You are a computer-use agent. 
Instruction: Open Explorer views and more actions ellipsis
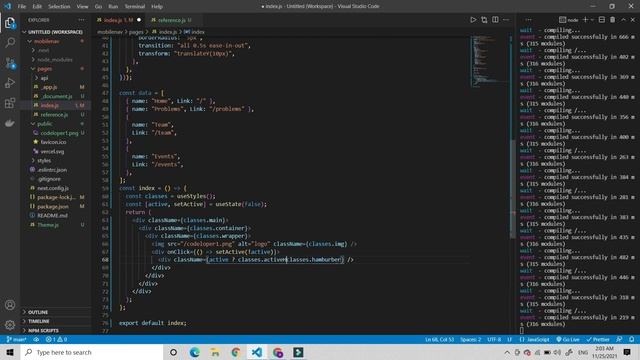tap(82, 20)
